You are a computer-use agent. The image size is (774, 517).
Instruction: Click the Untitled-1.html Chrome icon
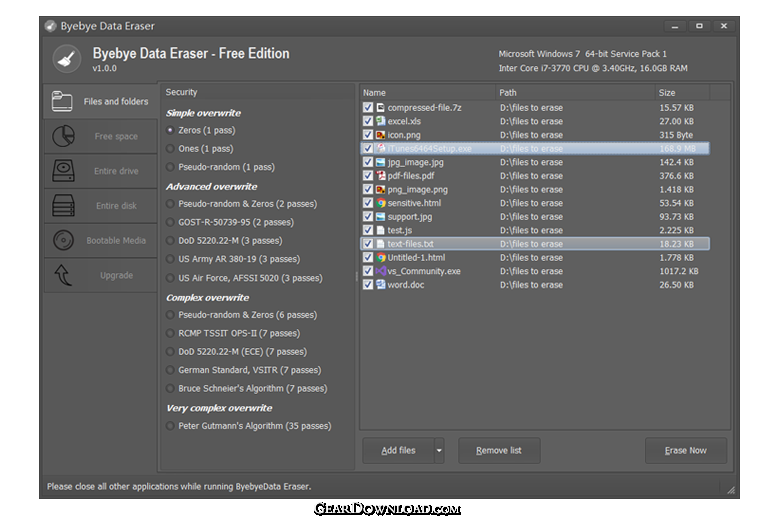pyautogui.click(x=381, y=257)
